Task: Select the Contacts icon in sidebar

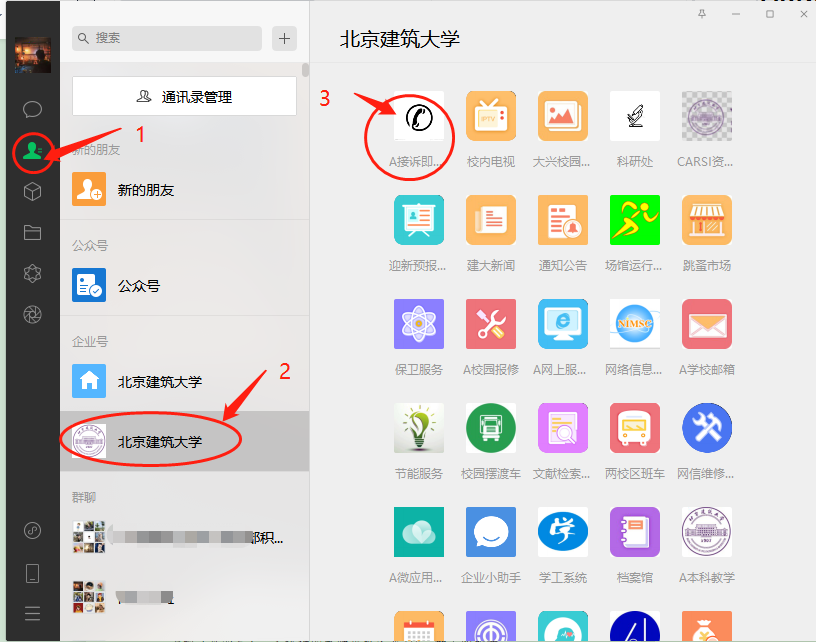Action: 32,151
